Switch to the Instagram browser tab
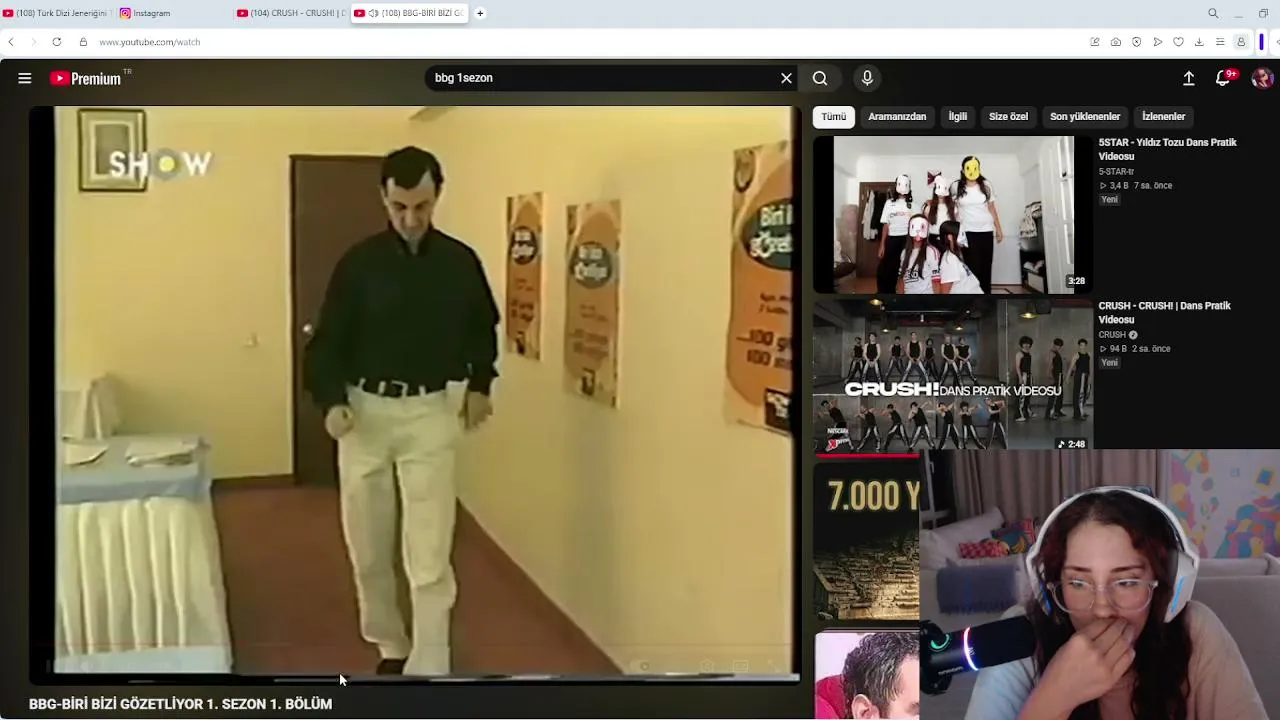 tap(174, 13)
